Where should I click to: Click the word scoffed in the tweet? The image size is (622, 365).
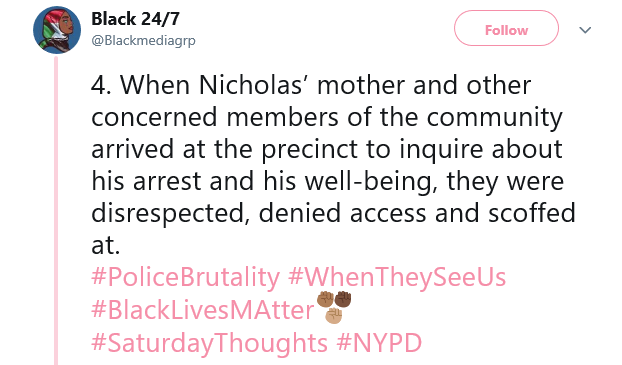pyautogui.click(x=532, y=213)
